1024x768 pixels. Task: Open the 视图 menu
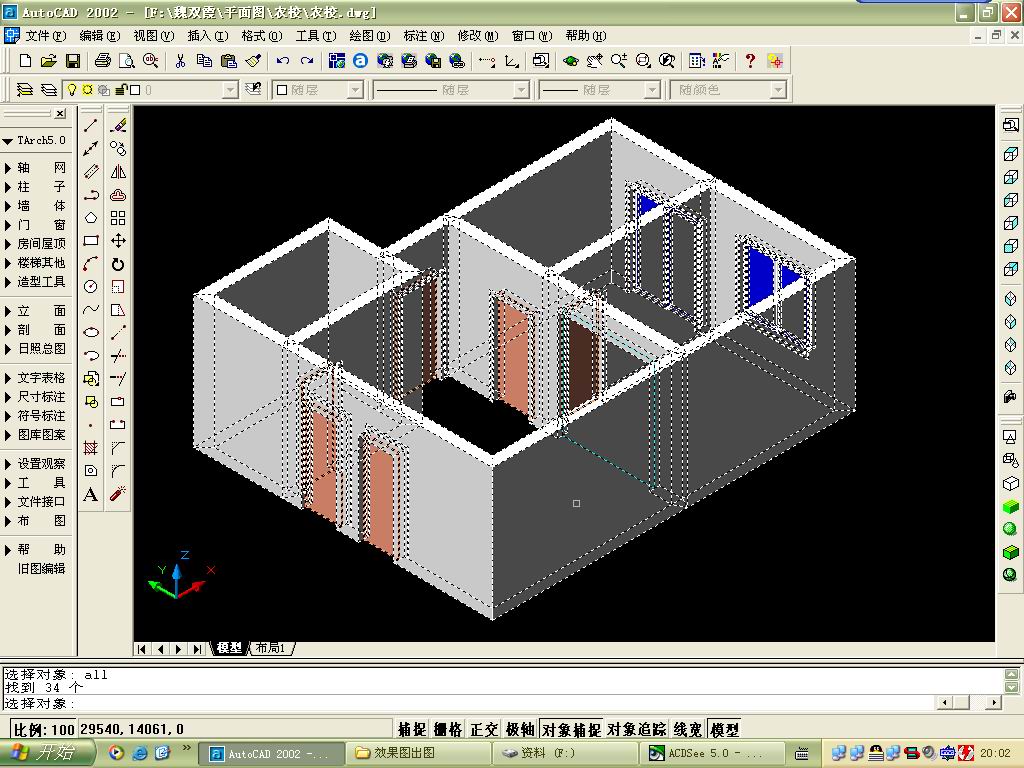(153, 35)
